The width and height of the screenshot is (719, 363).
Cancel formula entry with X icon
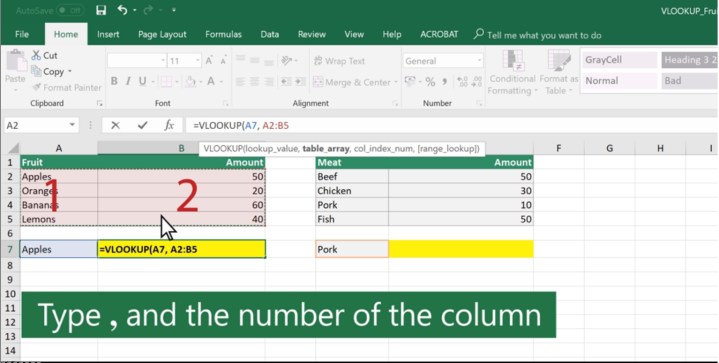[x=116, y=125]
